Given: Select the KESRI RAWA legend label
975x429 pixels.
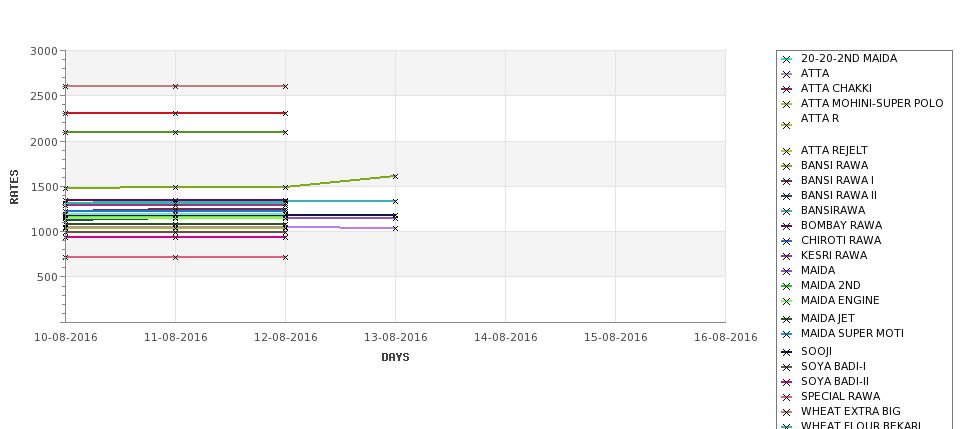Looking at the screenshot, I should (834, 255).
